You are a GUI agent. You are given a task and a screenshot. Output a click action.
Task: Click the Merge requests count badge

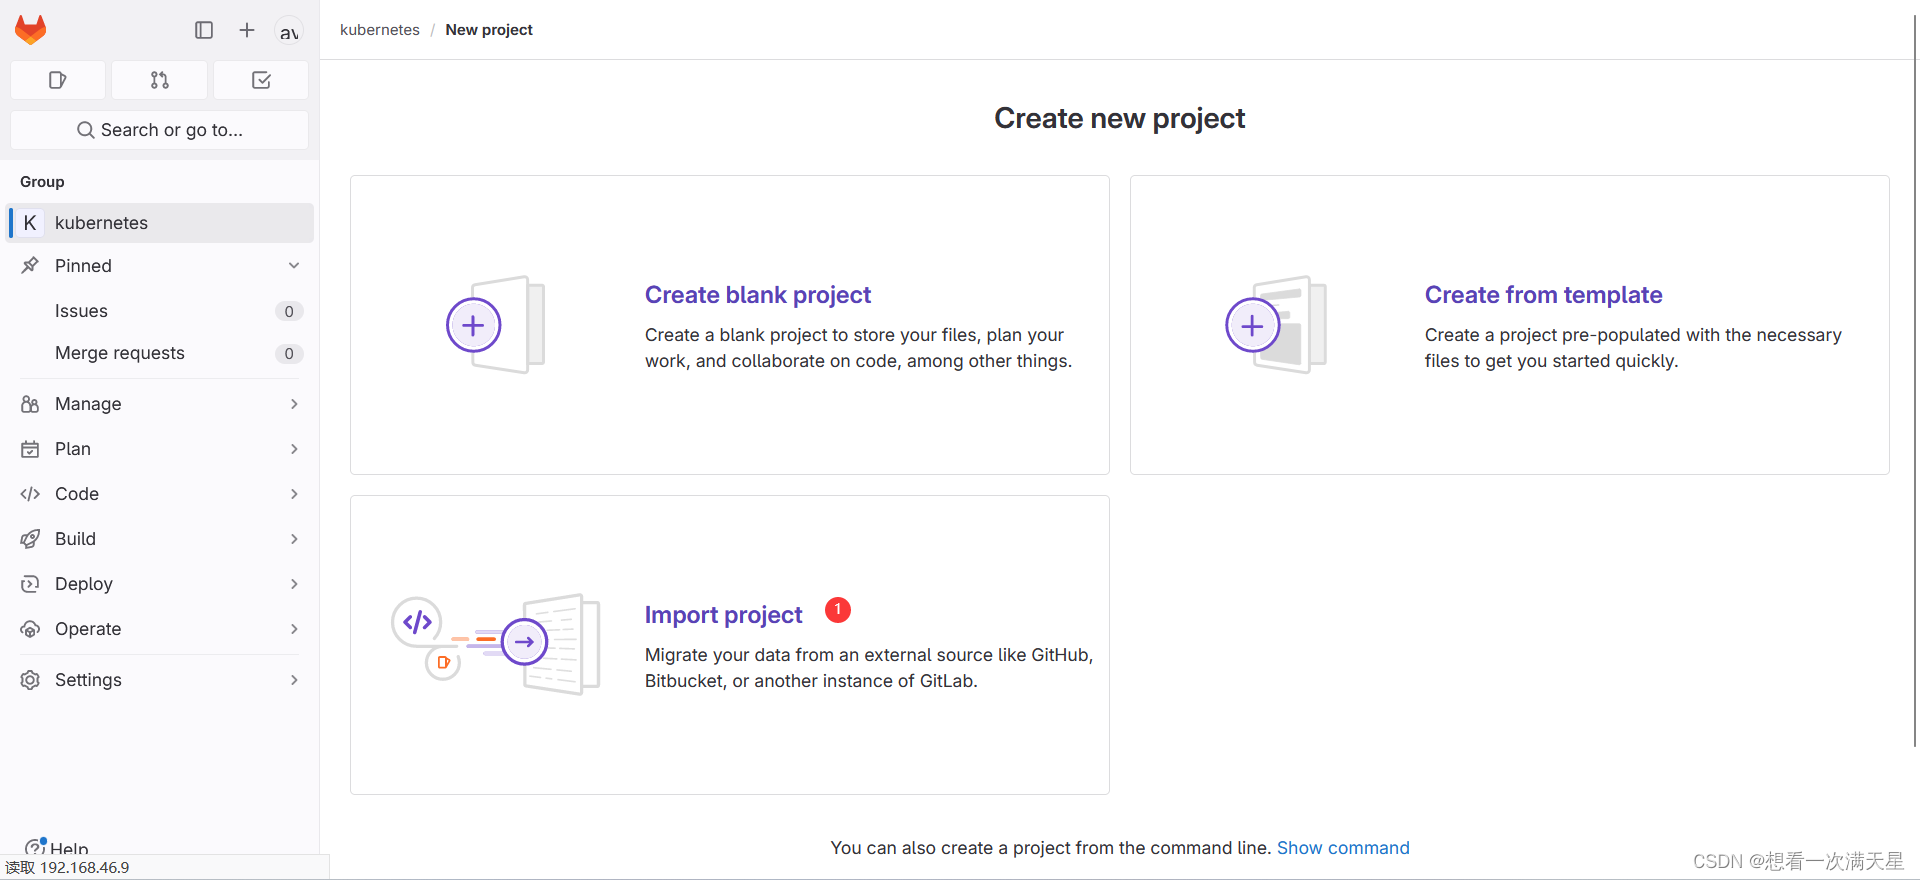289,353
